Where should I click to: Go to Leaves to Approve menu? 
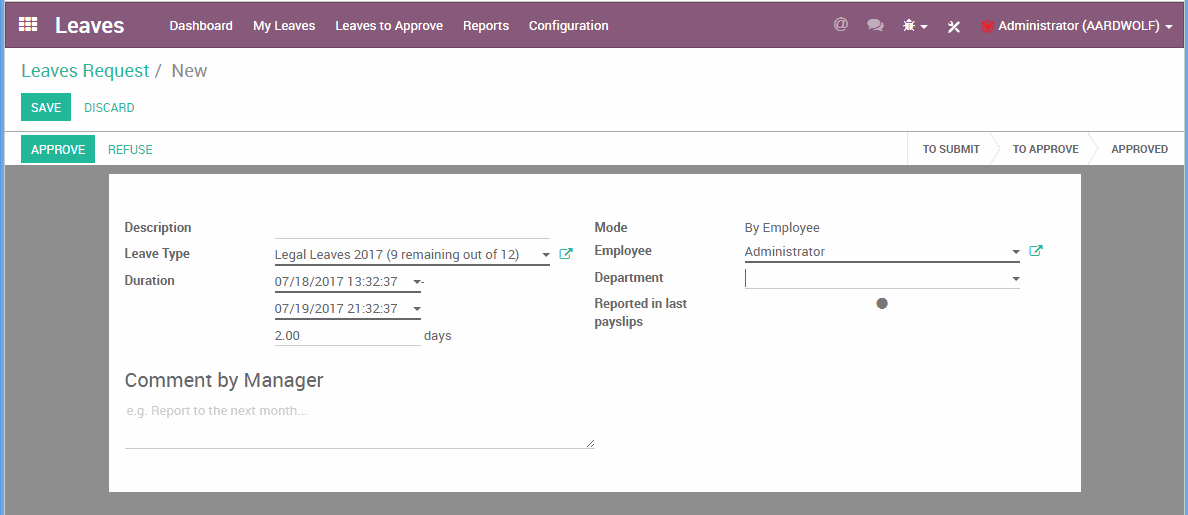click(389, 26)
